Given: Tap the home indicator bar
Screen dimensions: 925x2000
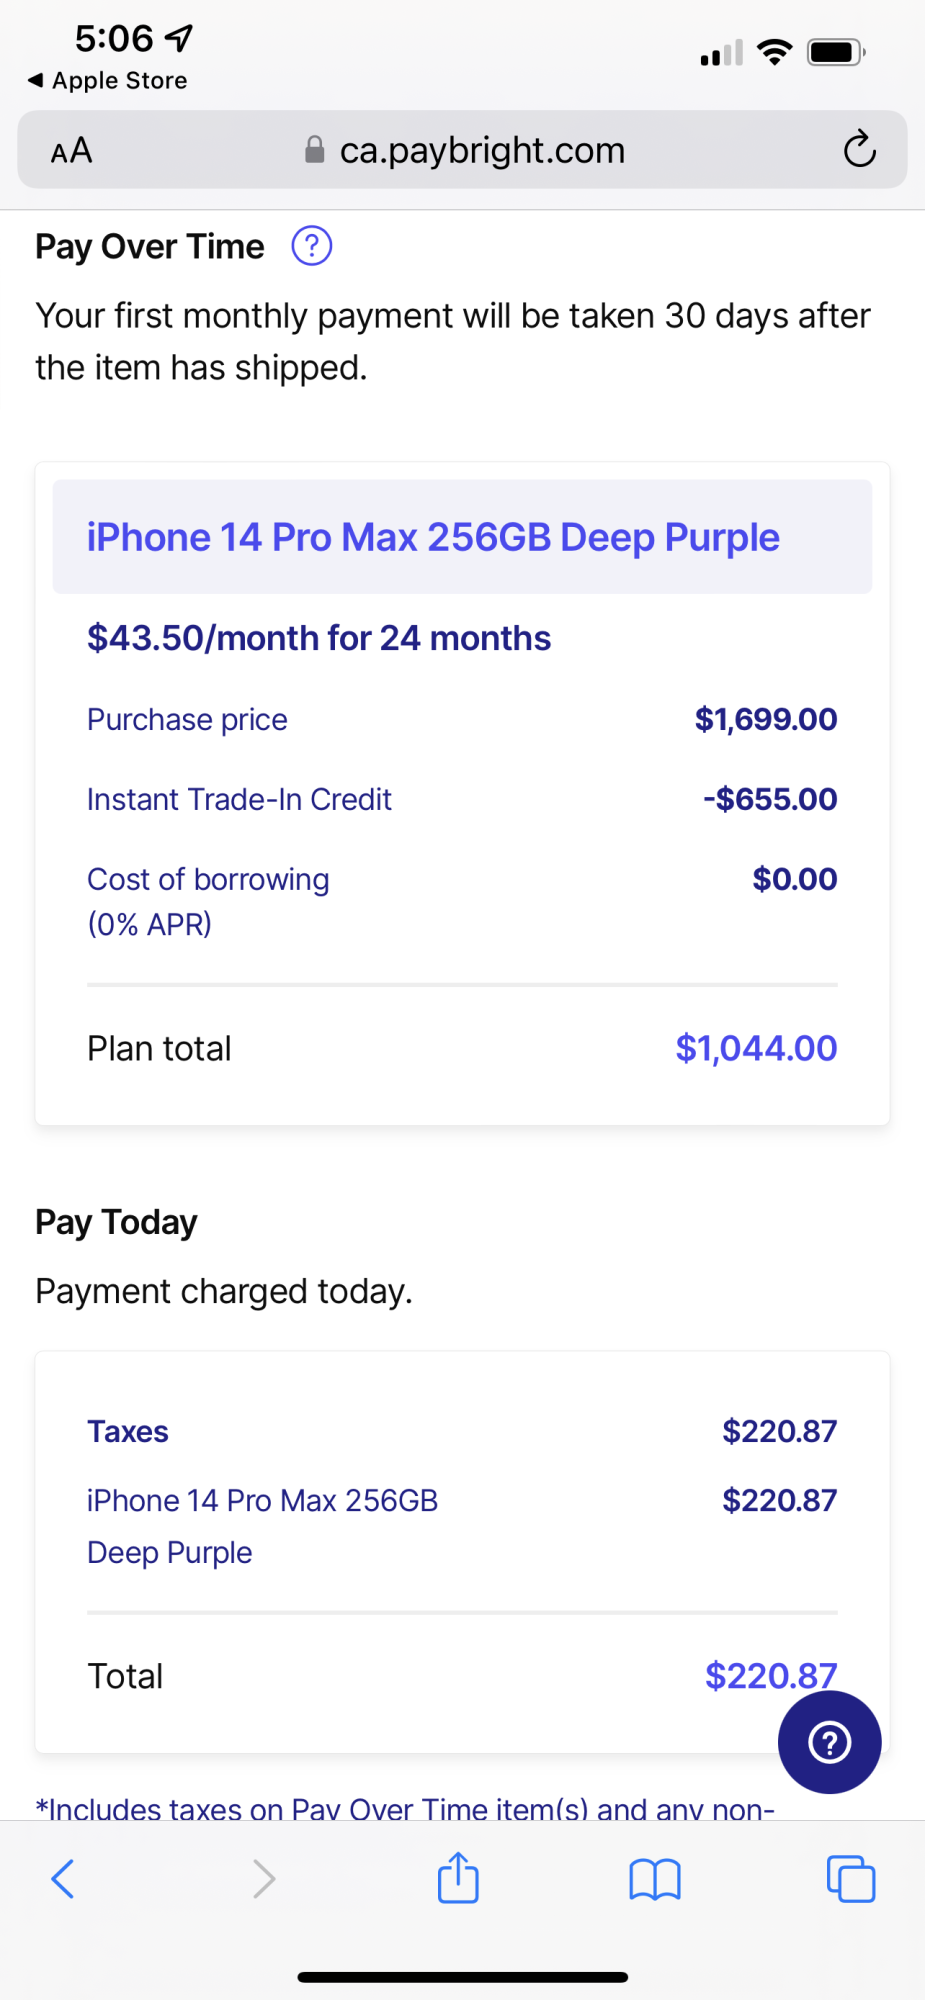Looking at the screenshot, I should tap(462, 1977).
